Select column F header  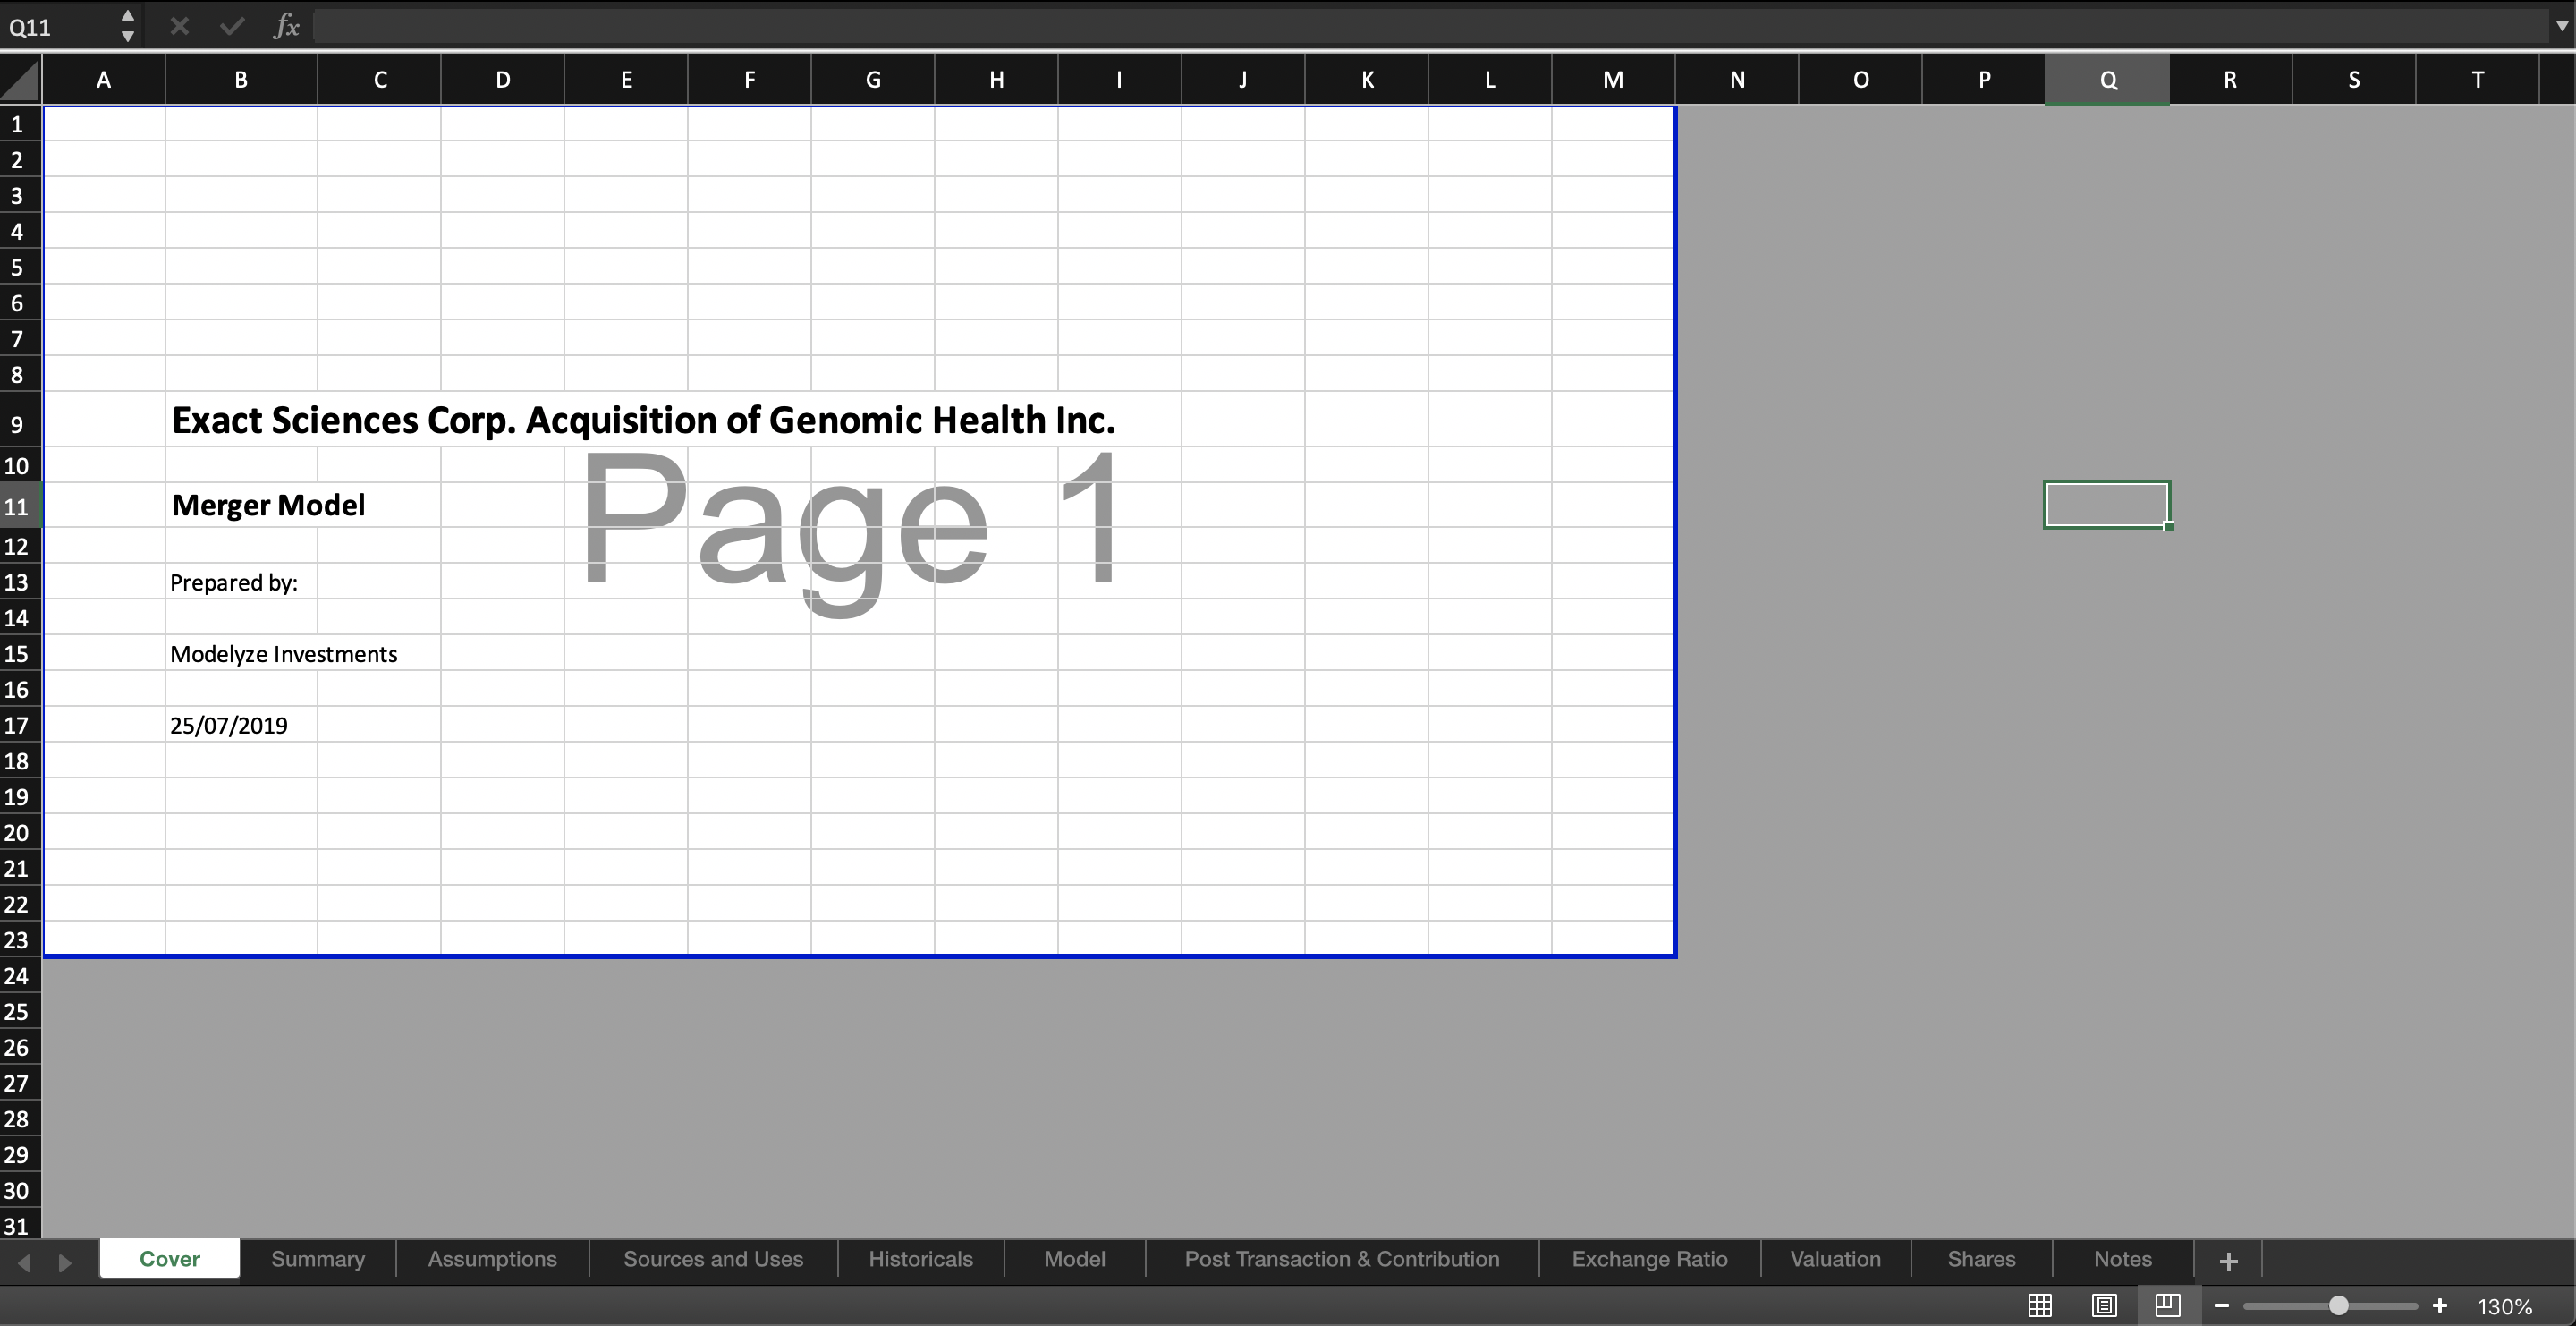tap(749, 80)
